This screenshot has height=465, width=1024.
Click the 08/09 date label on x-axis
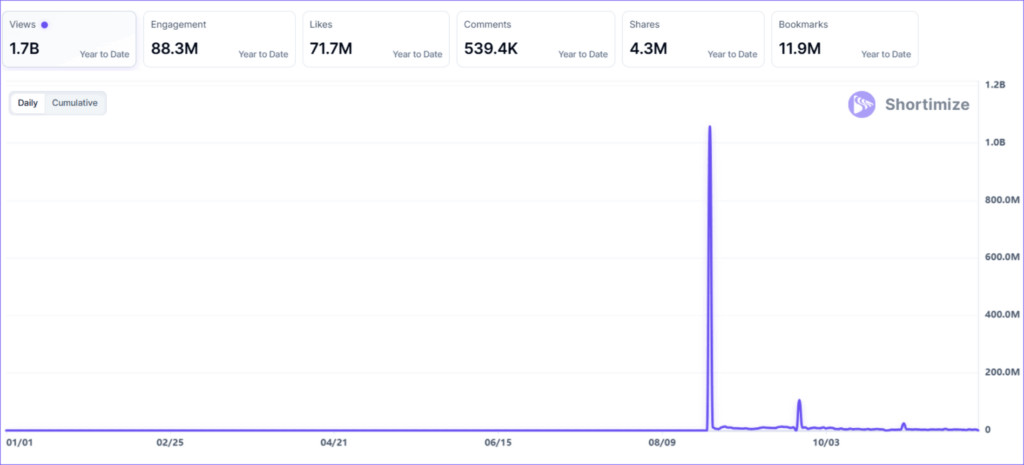[x=662, y=441]
